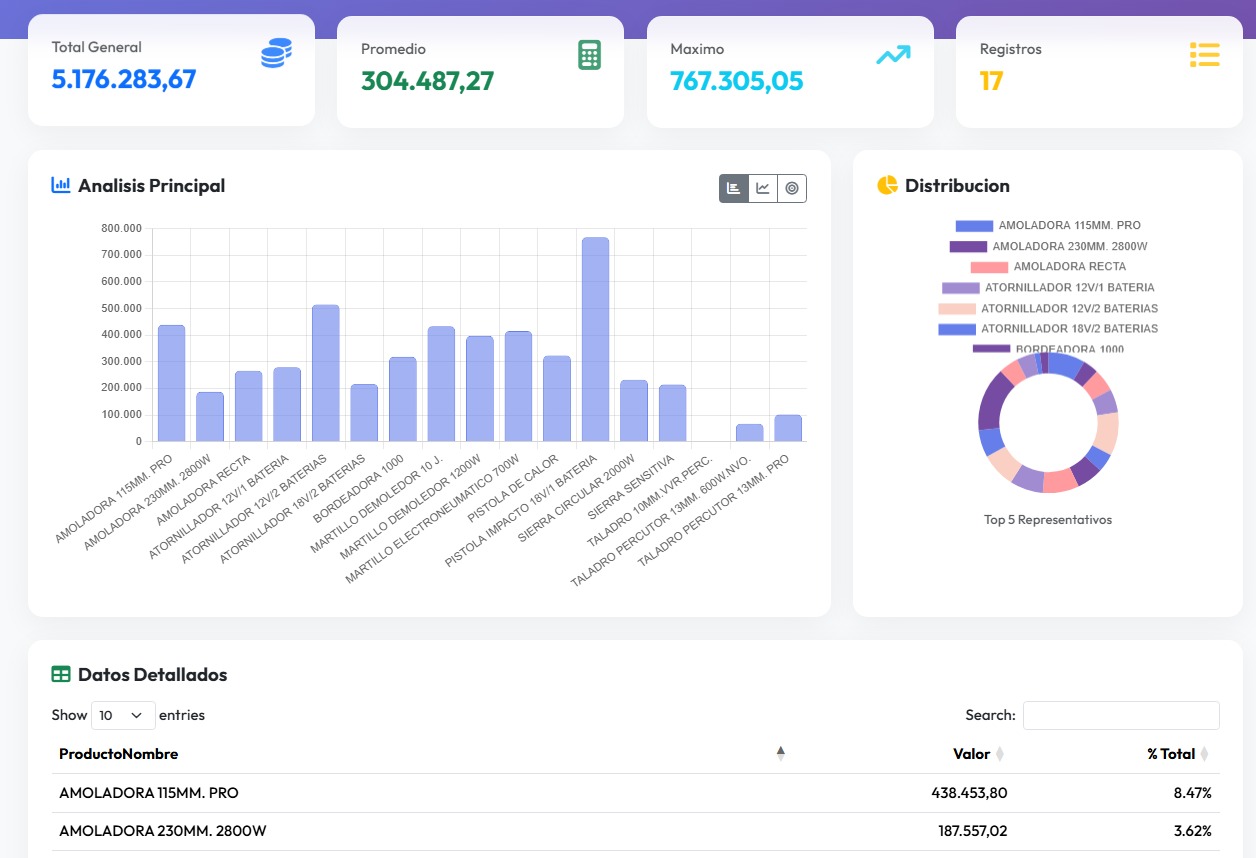Click the table icon beside Datos Detallados
The height and width of the screenshot is (858, 1256).
(61, 675)
